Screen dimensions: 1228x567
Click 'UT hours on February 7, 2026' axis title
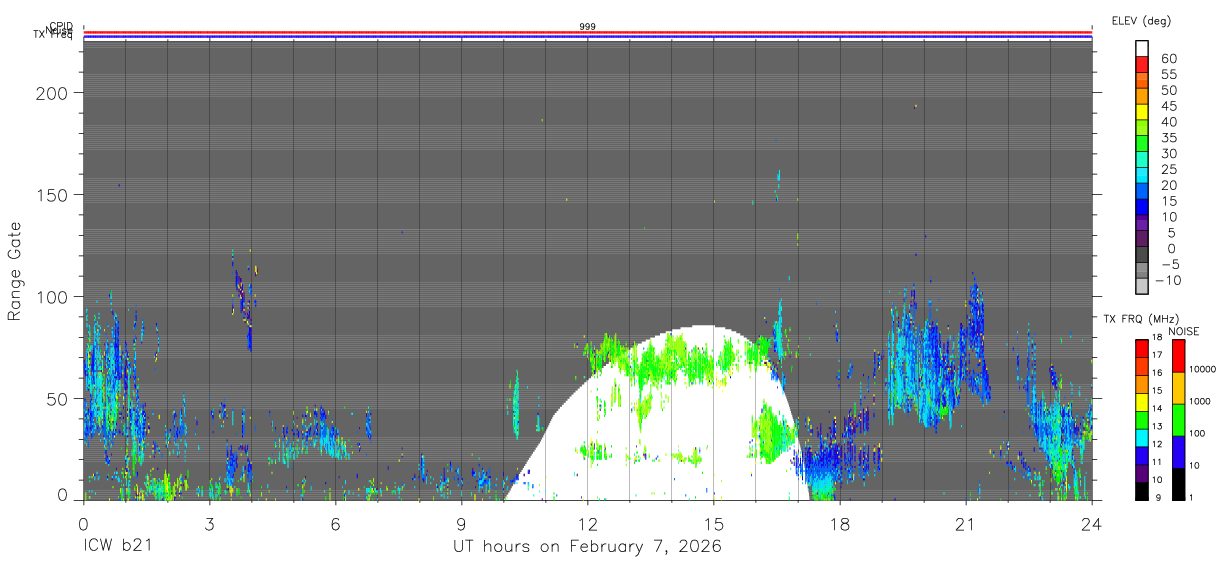click(x=587, y=547)
